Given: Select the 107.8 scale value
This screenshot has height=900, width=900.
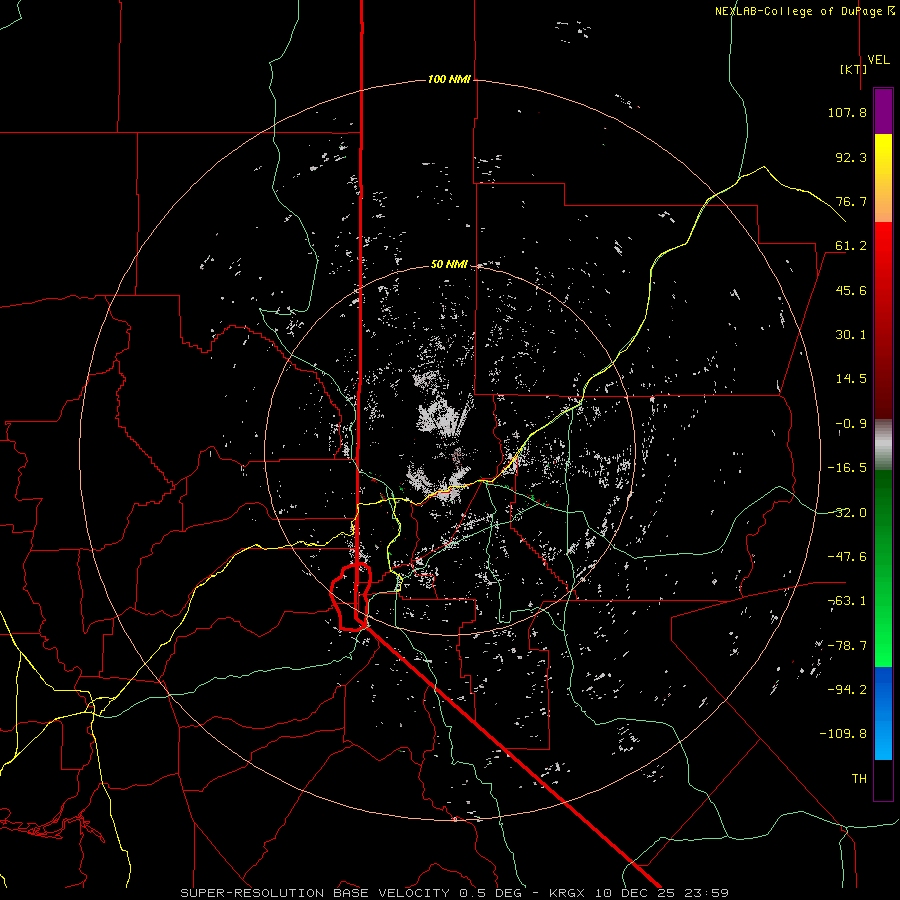Looking at the screenshot, I should pyautogui.click(x=847, y=112).
